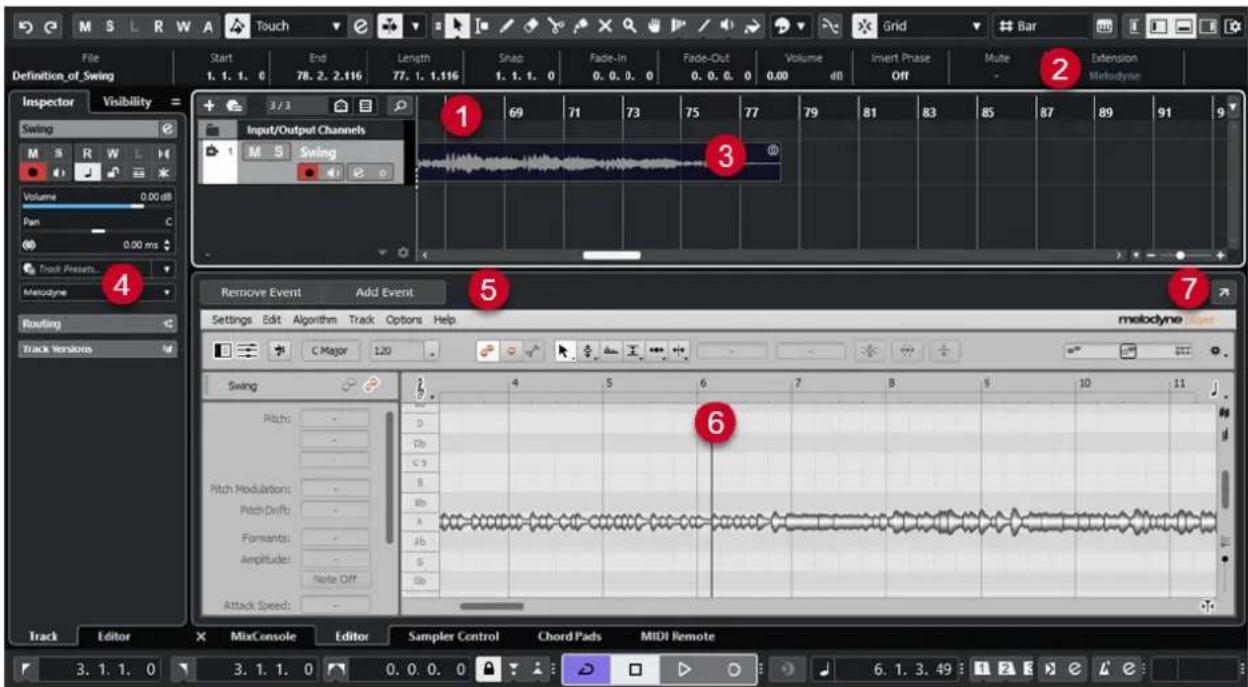Viewport: 1248px width, 687px height.
Task: Click Play in the transport bar
Action: pyautogui.click(x=686, y=667)
